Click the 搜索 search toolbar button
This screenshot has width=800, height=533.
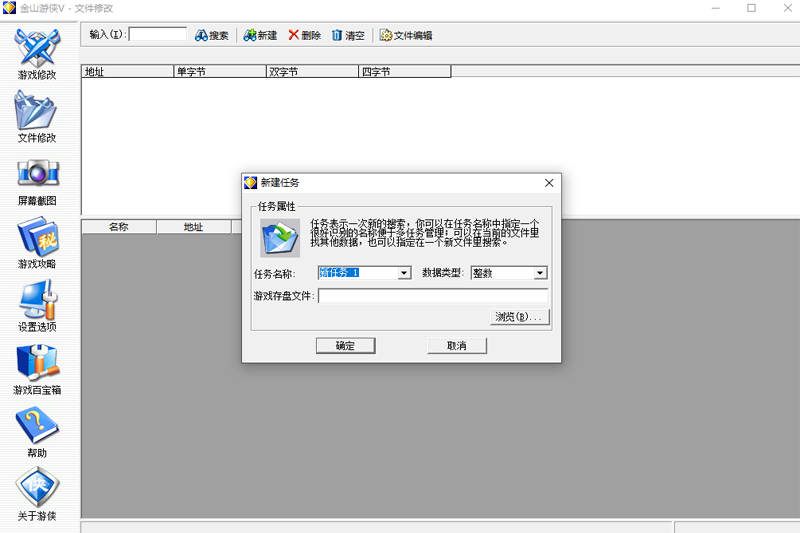212,35
